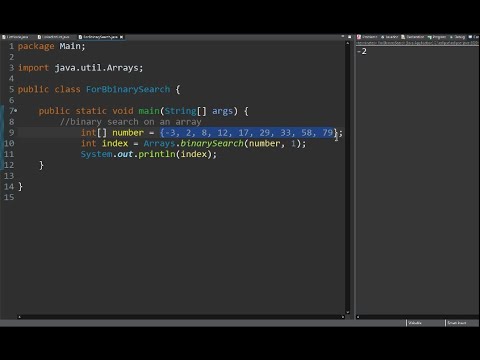Close the ForBbinarySearch.java editor tab
This screenshot has height=360, width=480.
tap(121, 37)
